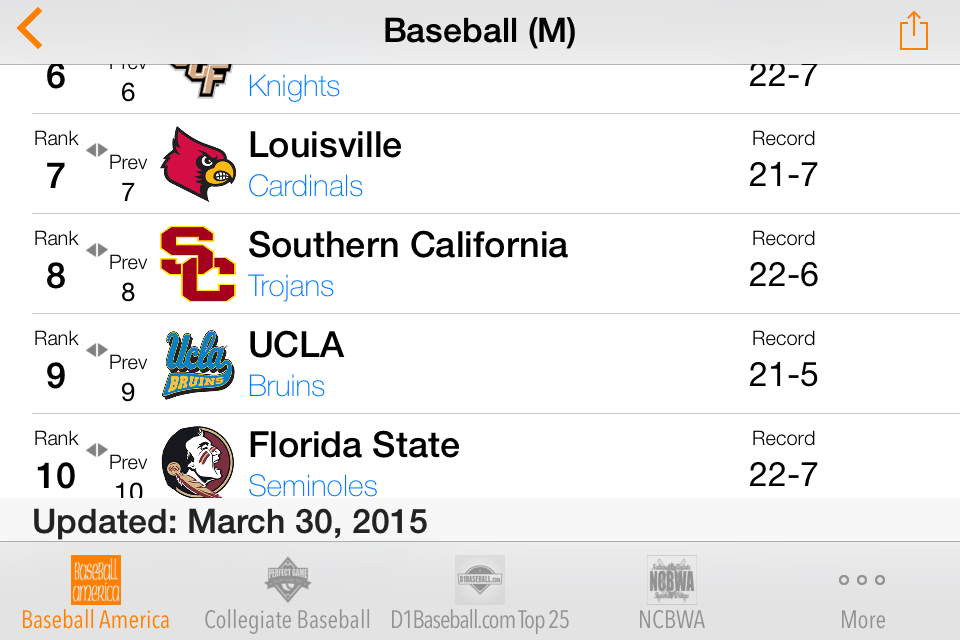This screenshot has height=640, width=960.
Task: Open the Seminoles team link
Action: [x=313, y=485]
